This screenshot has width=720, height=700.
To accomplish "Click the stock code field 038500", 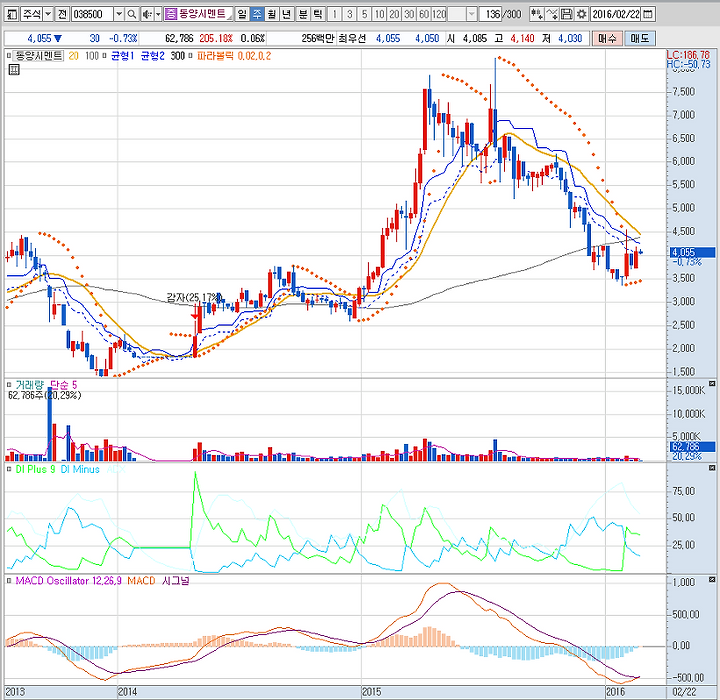I will coord(92,14).
